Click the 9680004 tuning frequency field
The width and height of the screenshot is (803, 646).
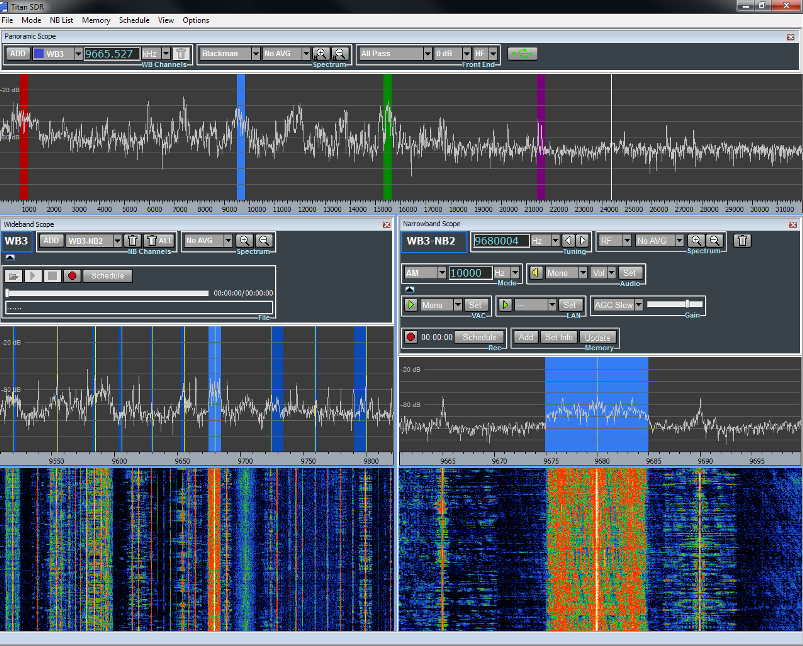(500, 241)
